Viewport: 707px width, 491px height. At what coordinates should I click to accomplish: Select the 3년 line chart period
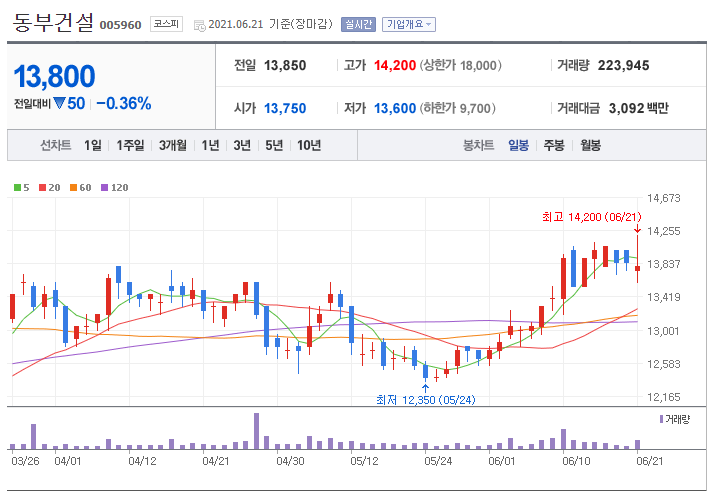click(242, 145)
